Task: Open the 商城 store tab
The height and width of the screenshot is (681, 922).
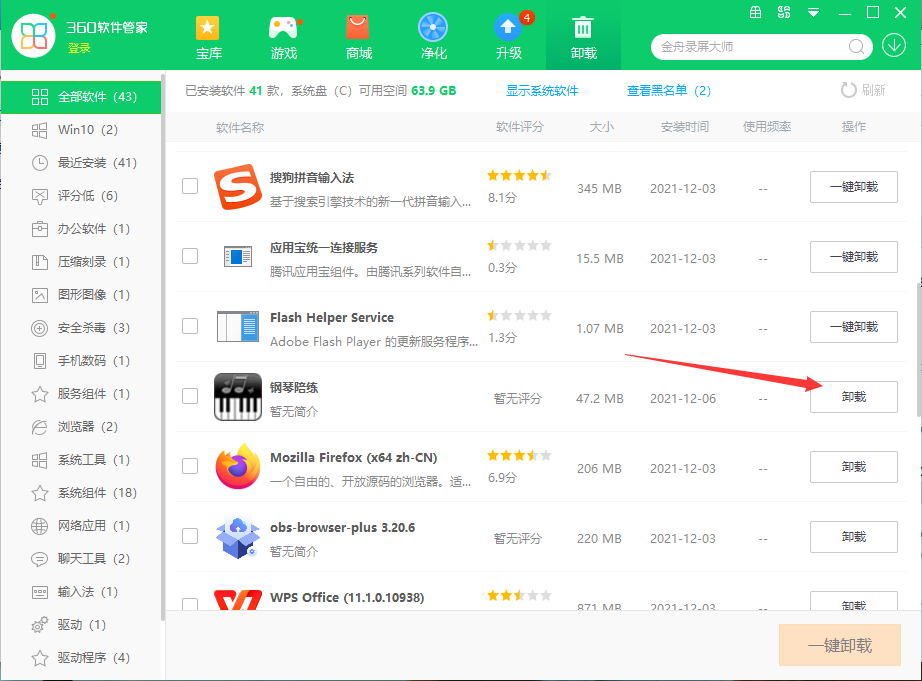Action: pyautogui.click(x=358, y=38)
